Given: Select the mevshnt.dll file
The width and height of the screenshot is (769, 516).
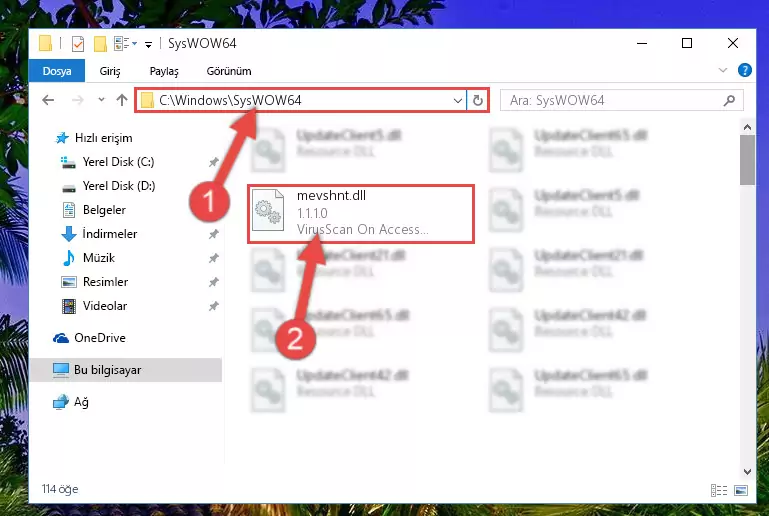Looking at the screenshot, I should click(361, 214).
